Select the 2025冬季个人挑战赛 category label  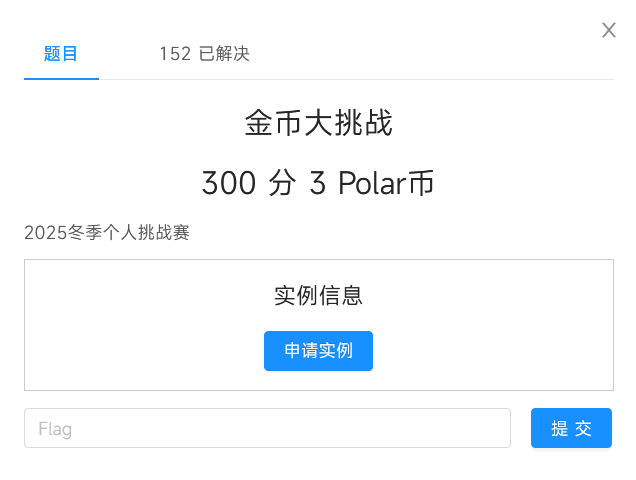click(x=107, y=232)
